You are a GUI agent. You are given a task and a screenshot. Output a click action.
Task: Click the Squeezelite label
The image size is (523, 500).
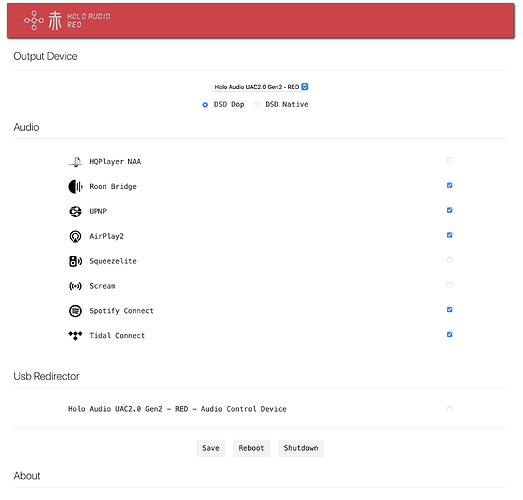(113, 261)
